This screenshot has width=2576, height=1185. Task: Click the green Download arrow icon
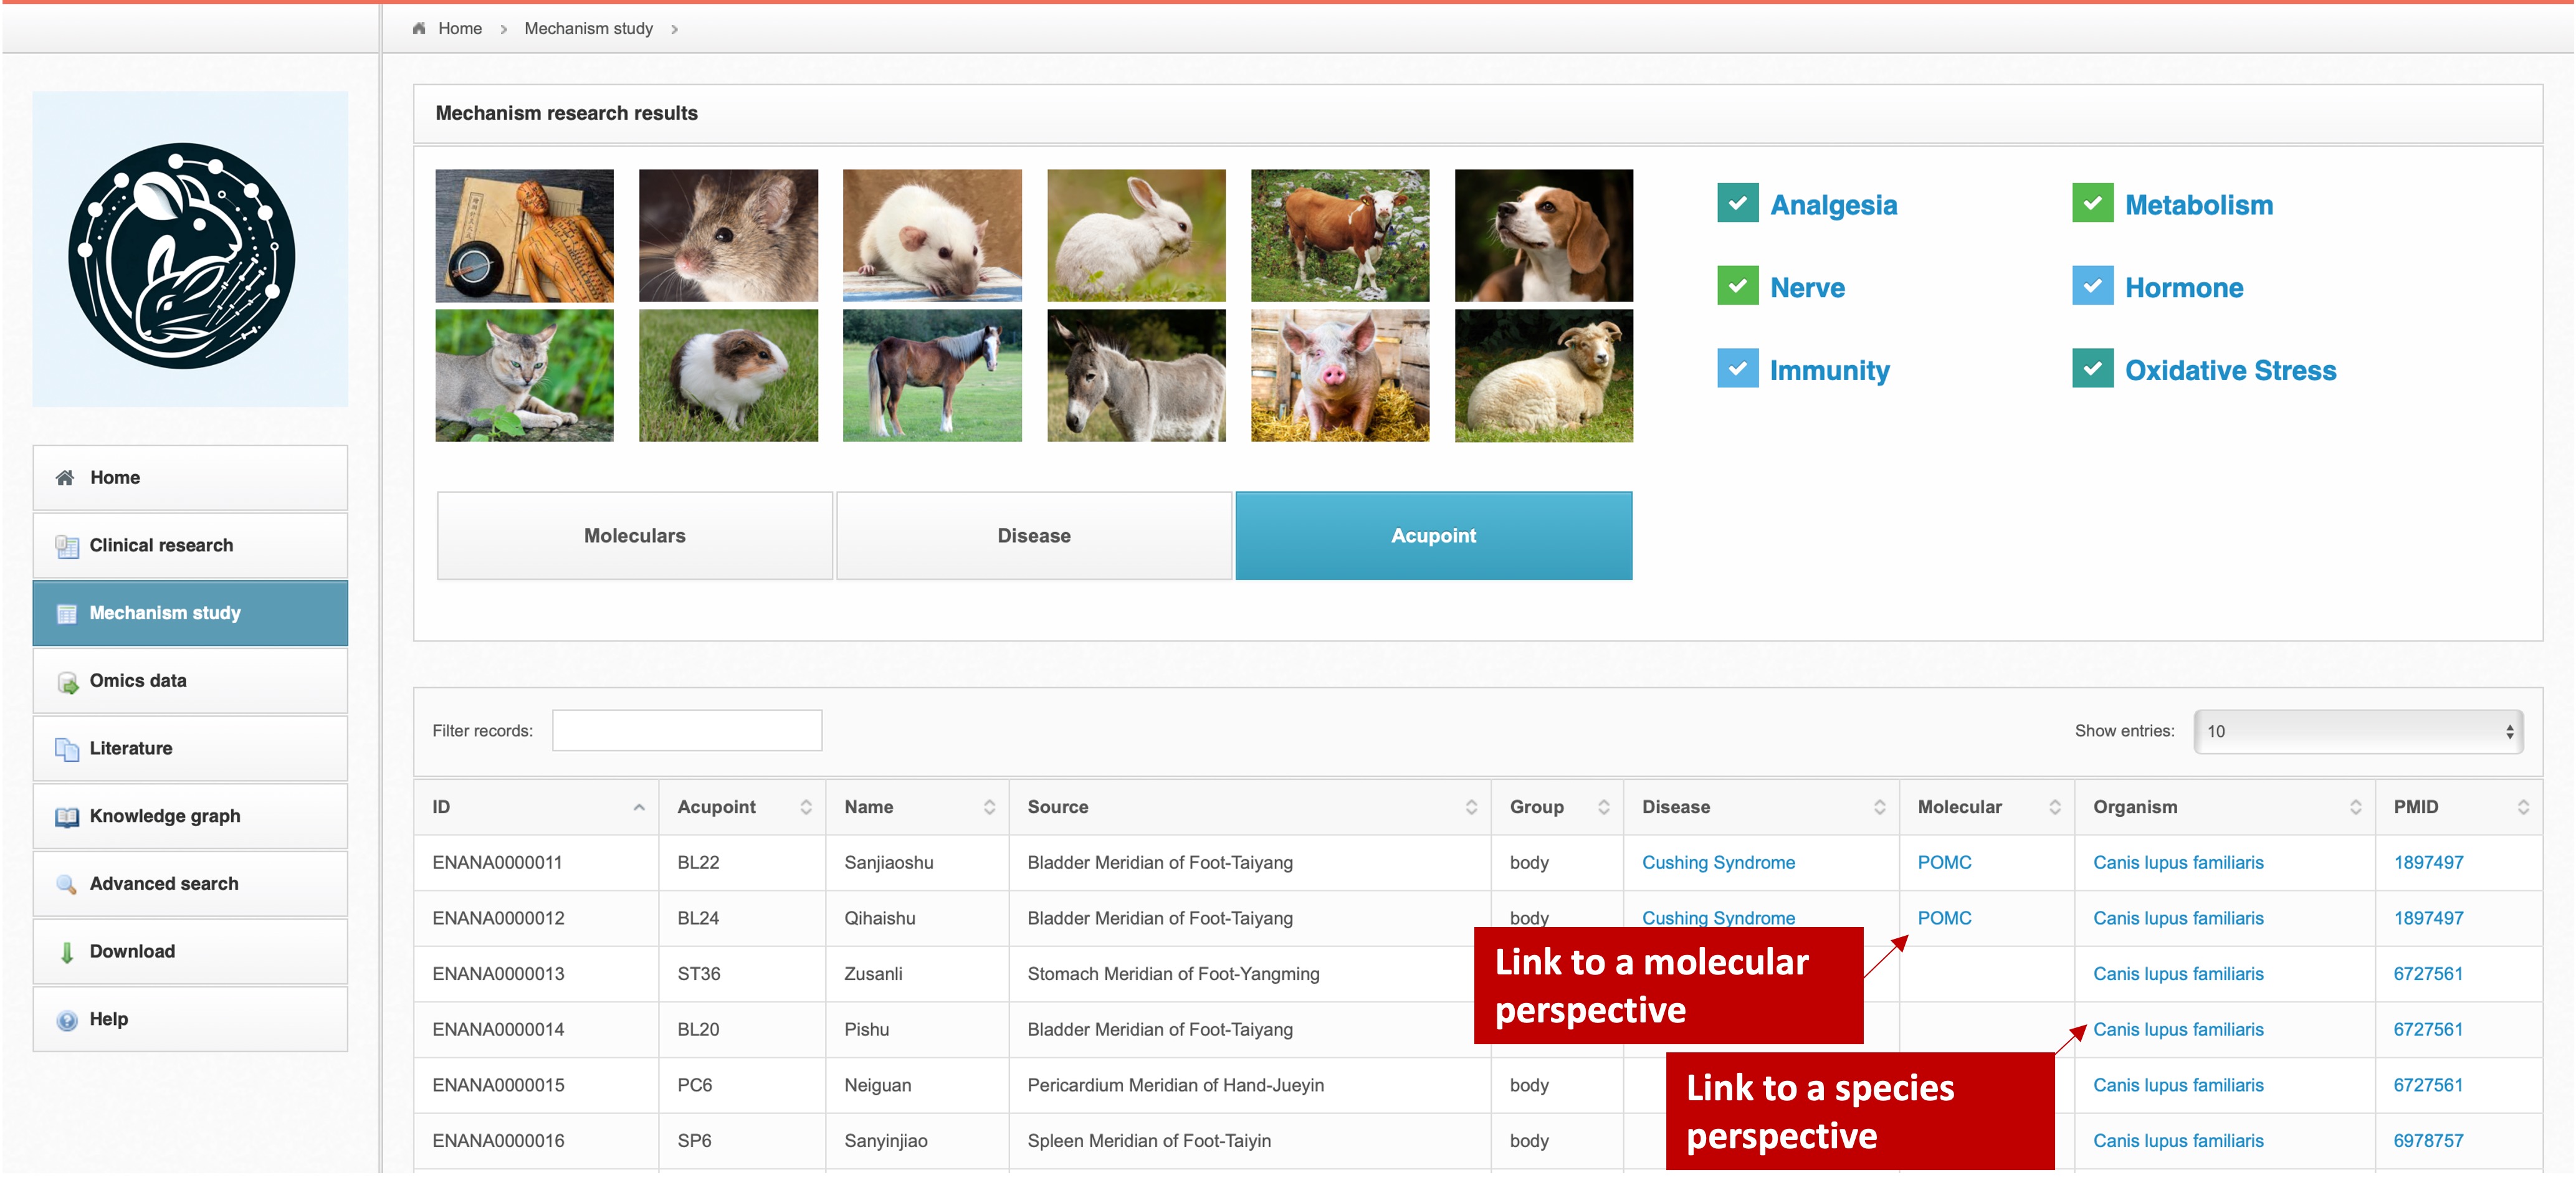pos(67,952)
